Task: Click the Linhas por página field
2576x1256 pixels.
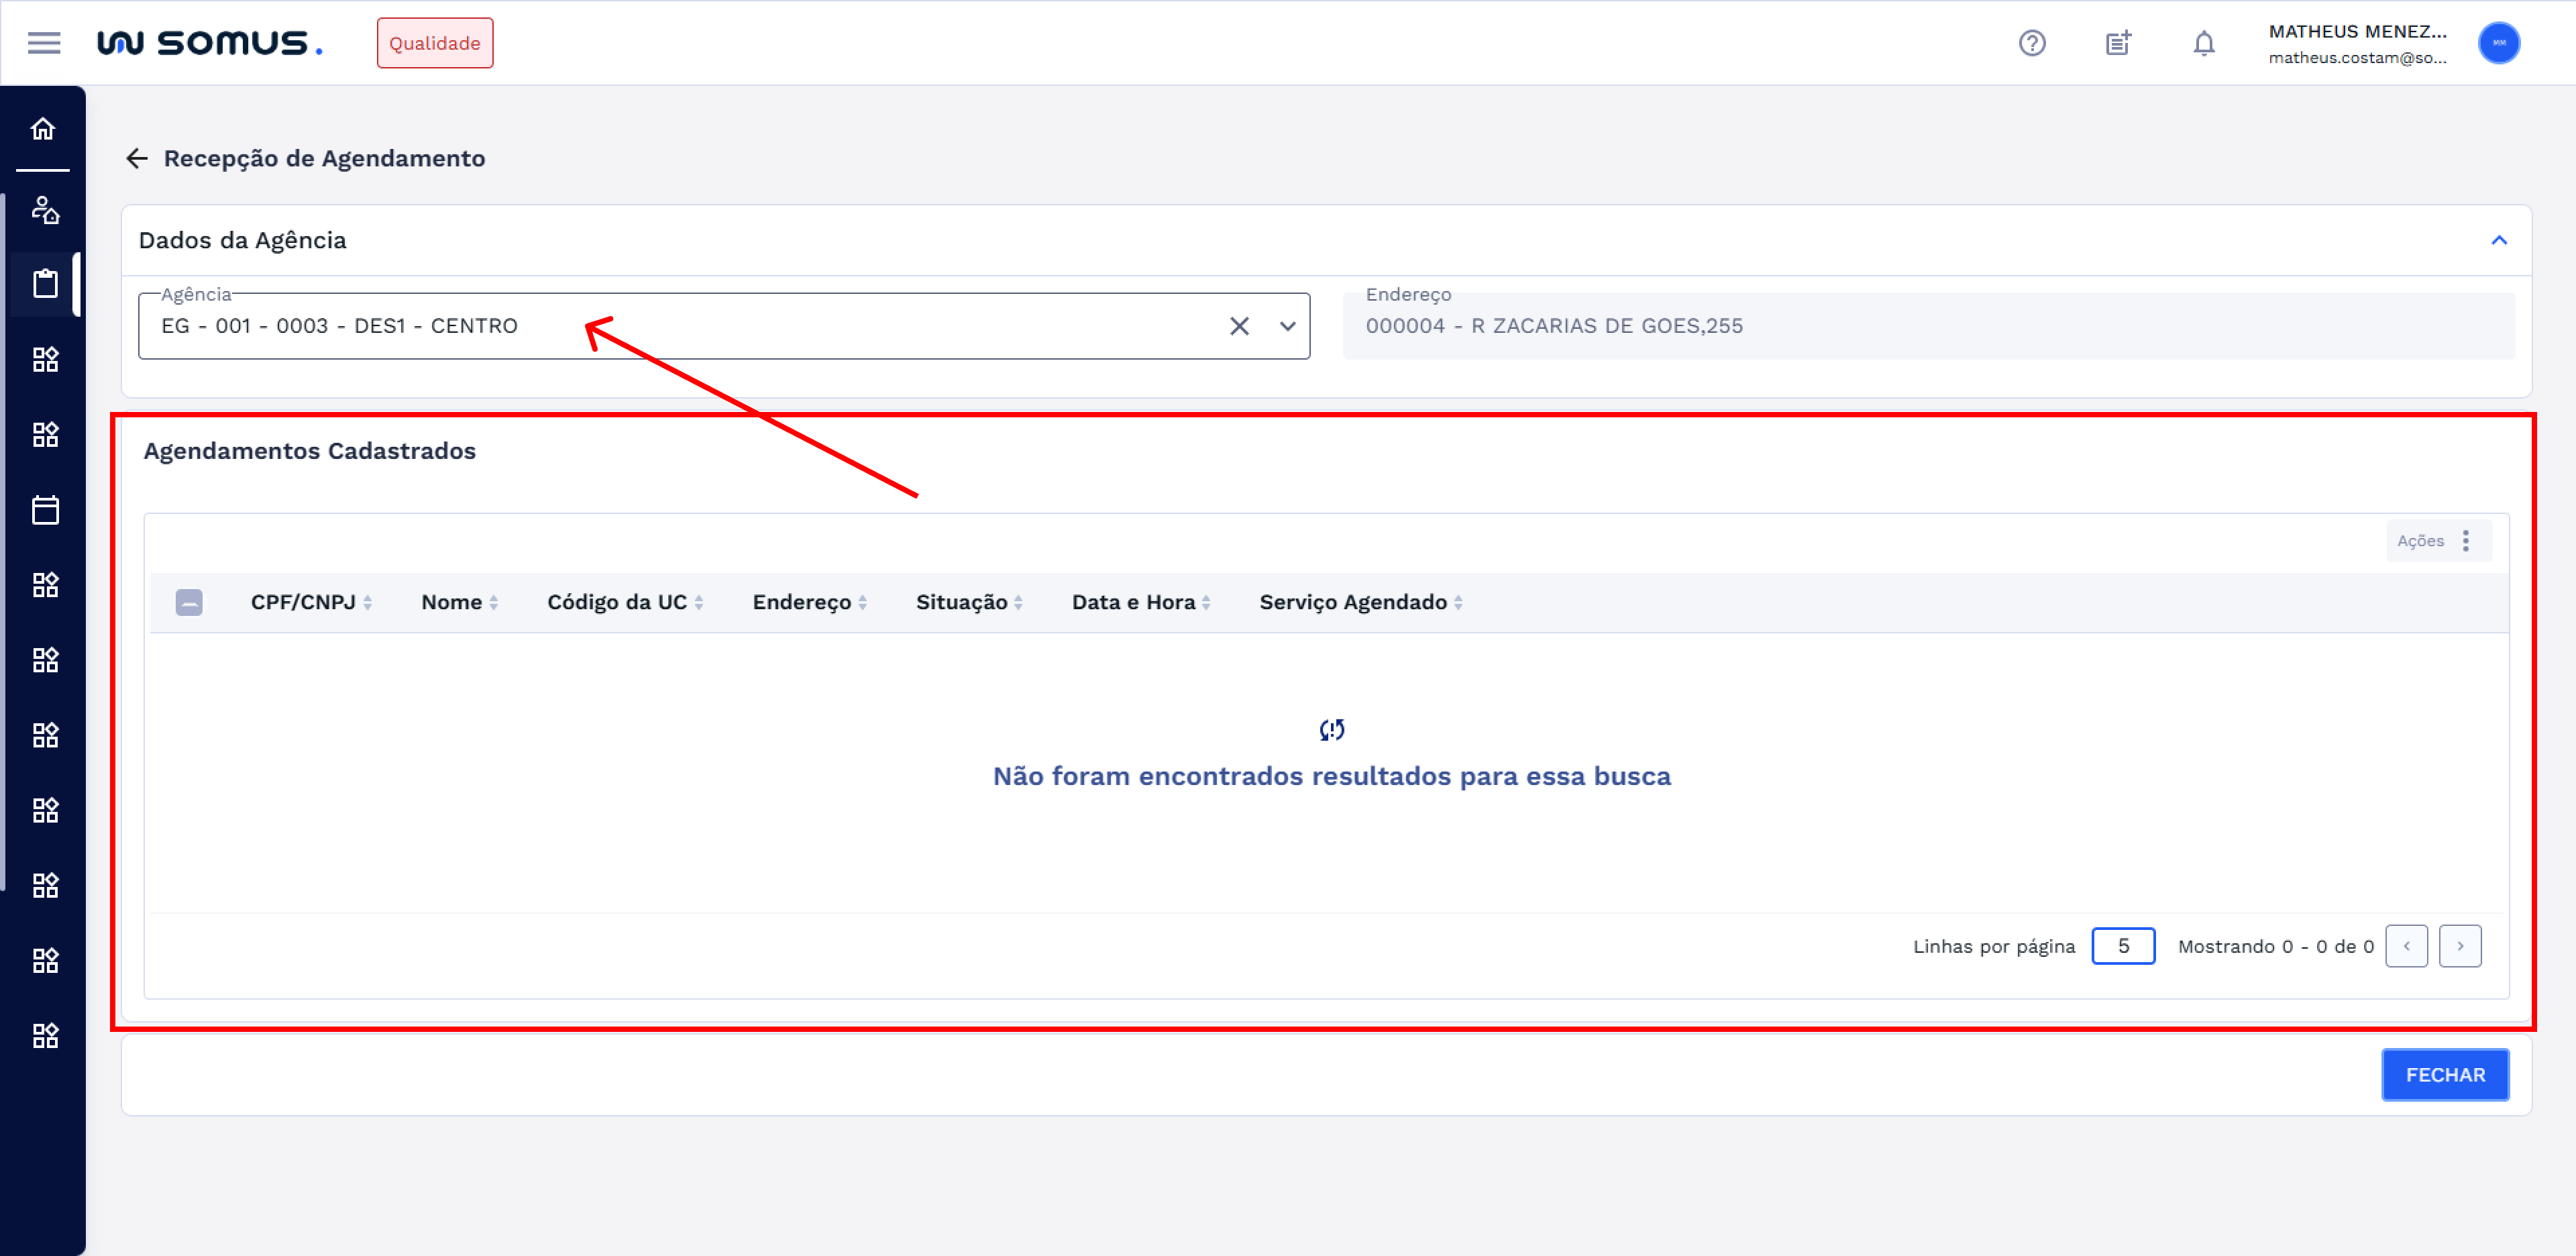Action: 2122,946
